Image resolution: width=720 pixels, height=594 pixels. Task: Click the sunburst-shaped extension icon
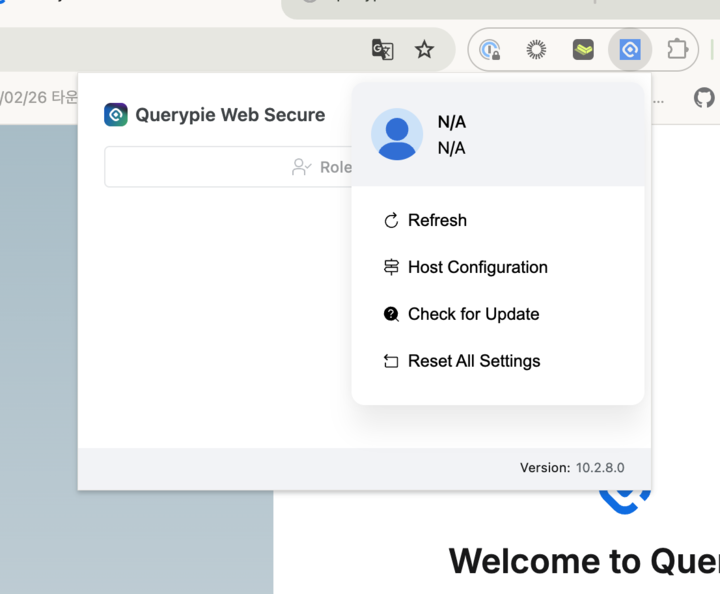pos(537,49)
